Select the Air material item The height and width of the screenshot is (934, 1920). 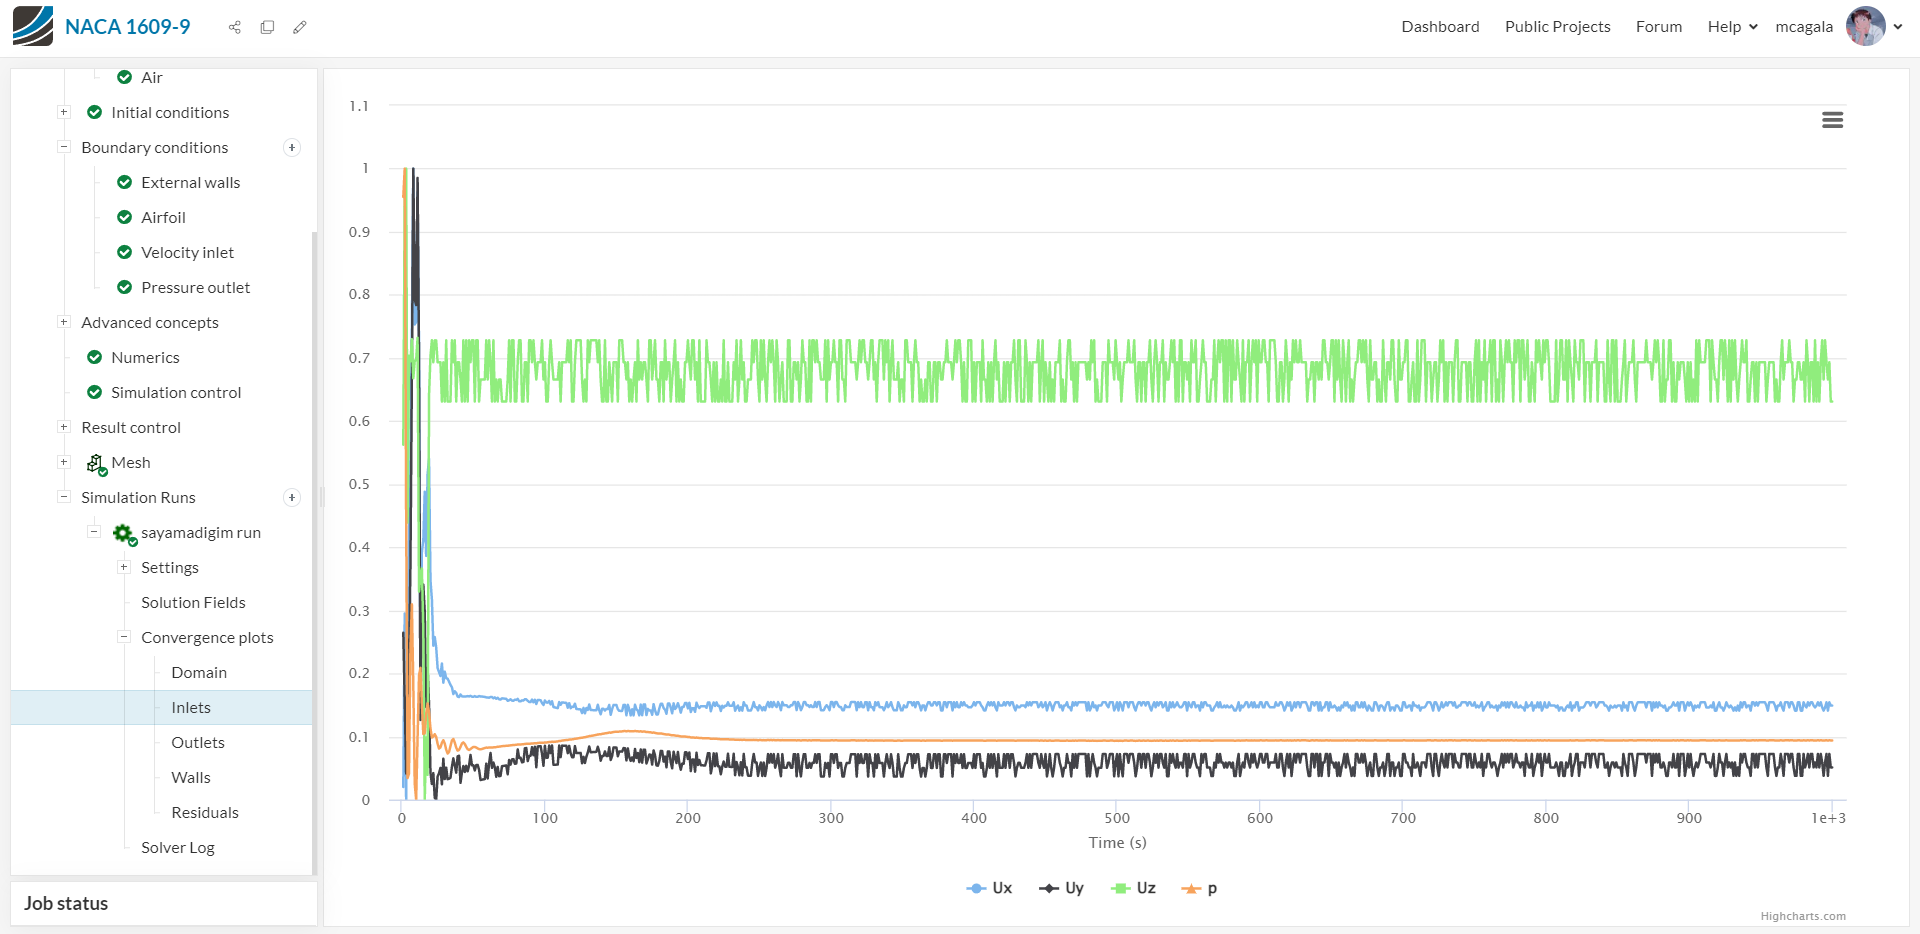(x=152, y=77)
